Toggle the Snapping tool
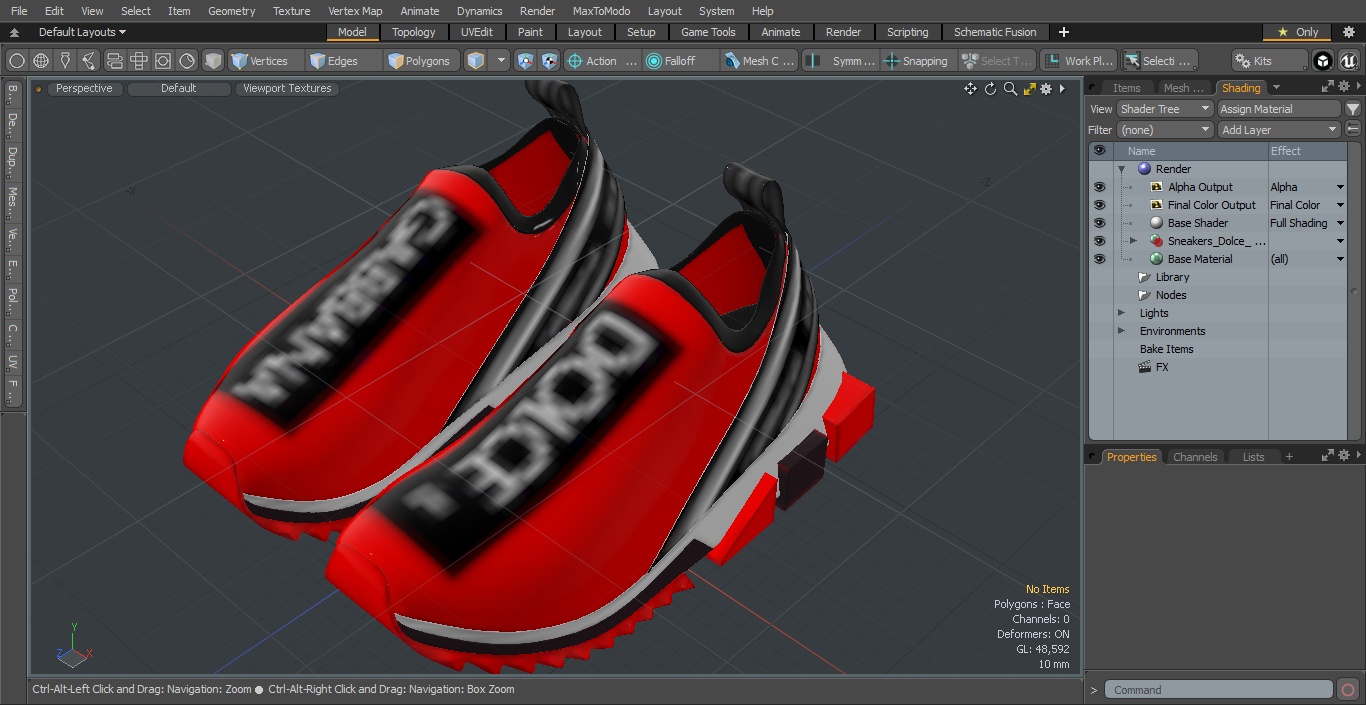This screenshot has height=705, width=1366. [916, 61]
